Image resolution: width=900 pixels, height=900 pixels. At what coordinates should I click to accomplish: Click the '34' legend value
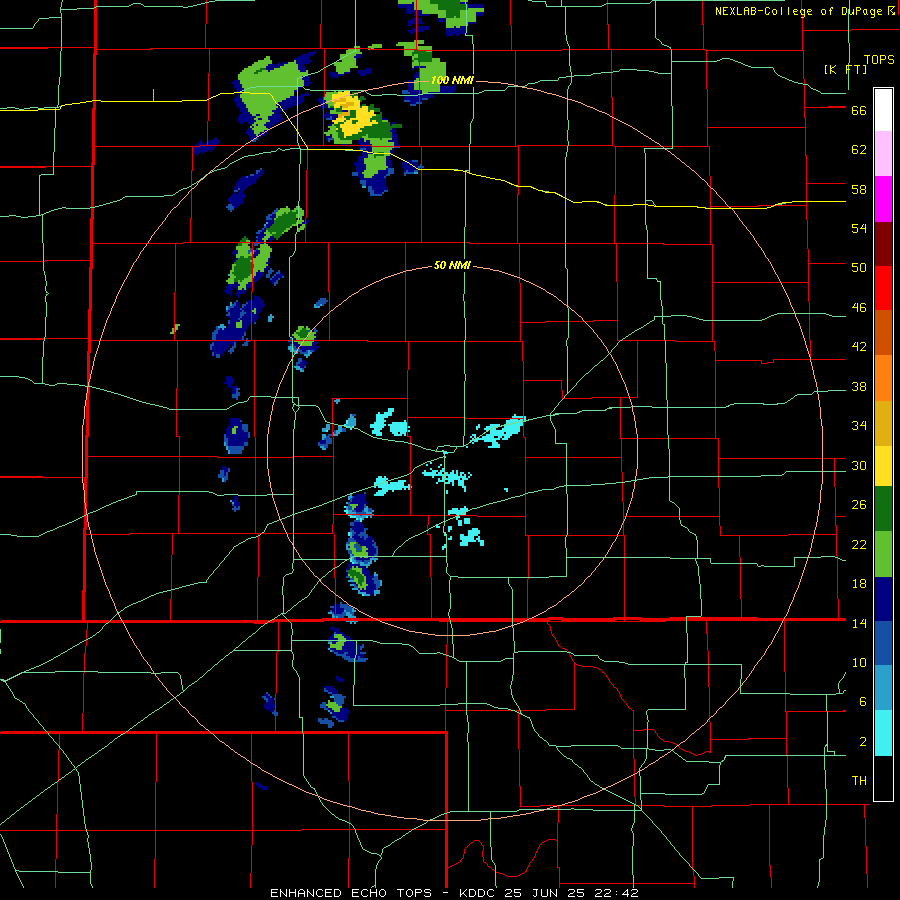(859, 426)
